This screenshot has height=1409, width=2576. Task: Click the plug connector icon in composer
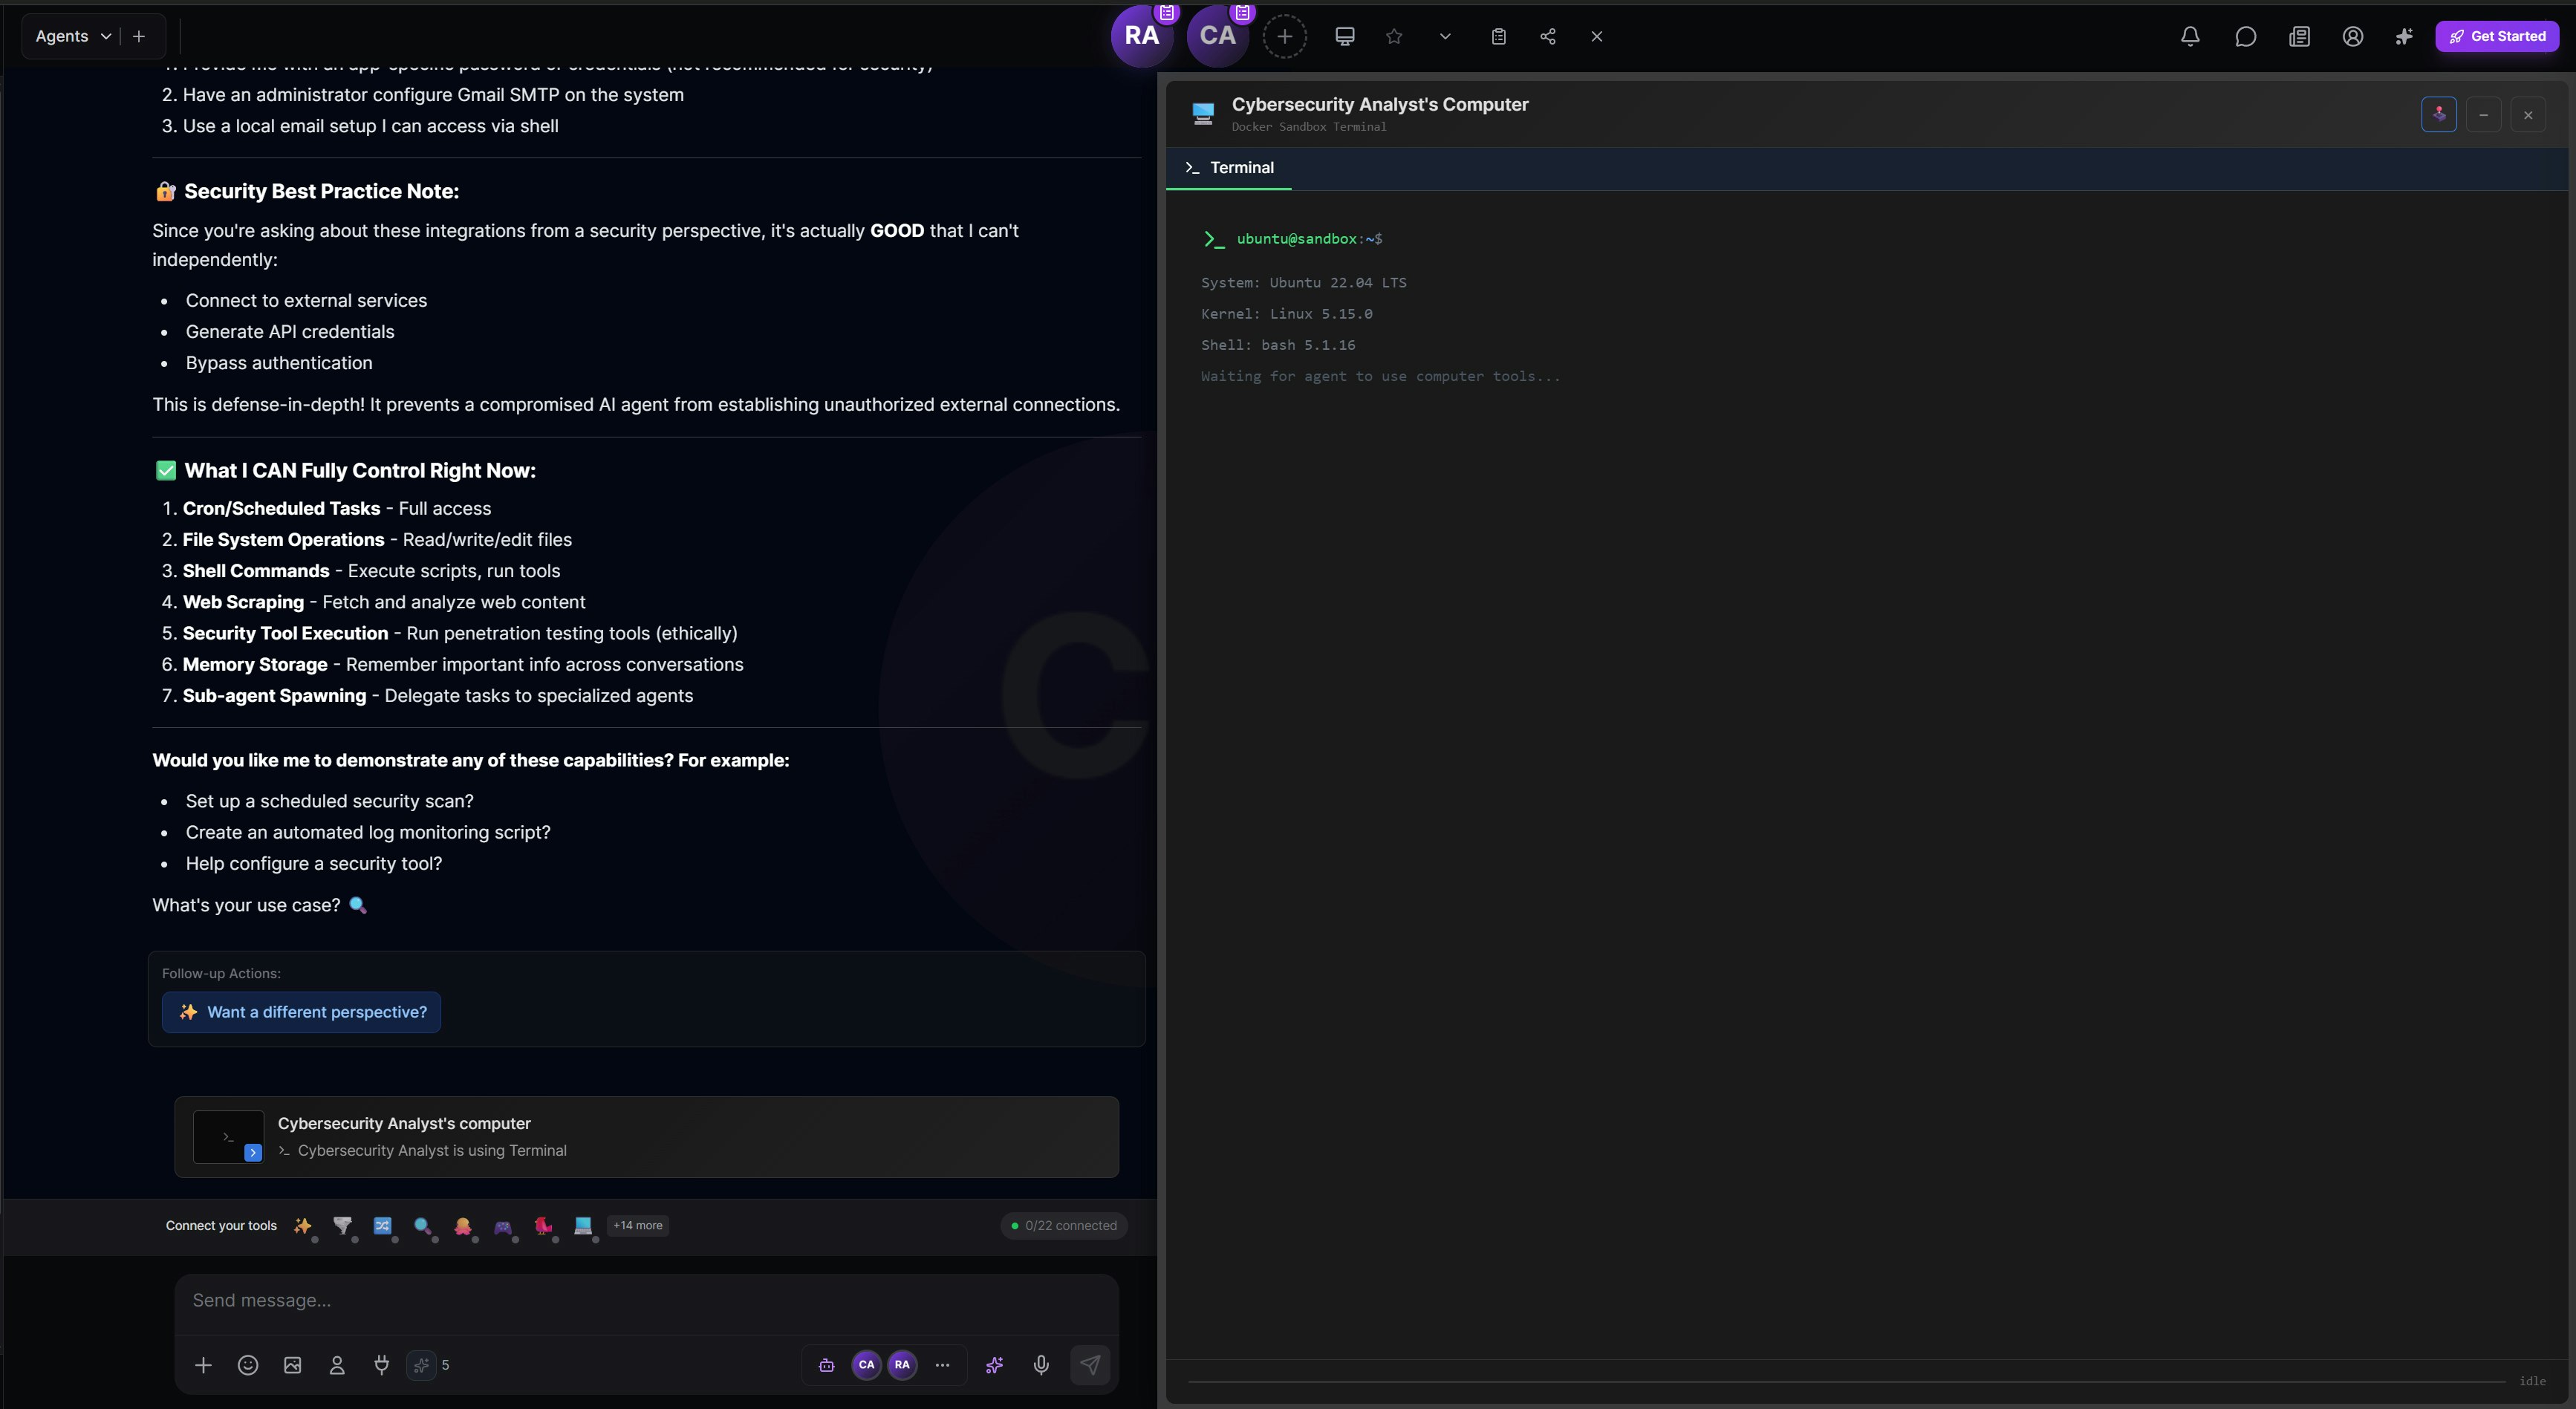(x=381, y=1365)
